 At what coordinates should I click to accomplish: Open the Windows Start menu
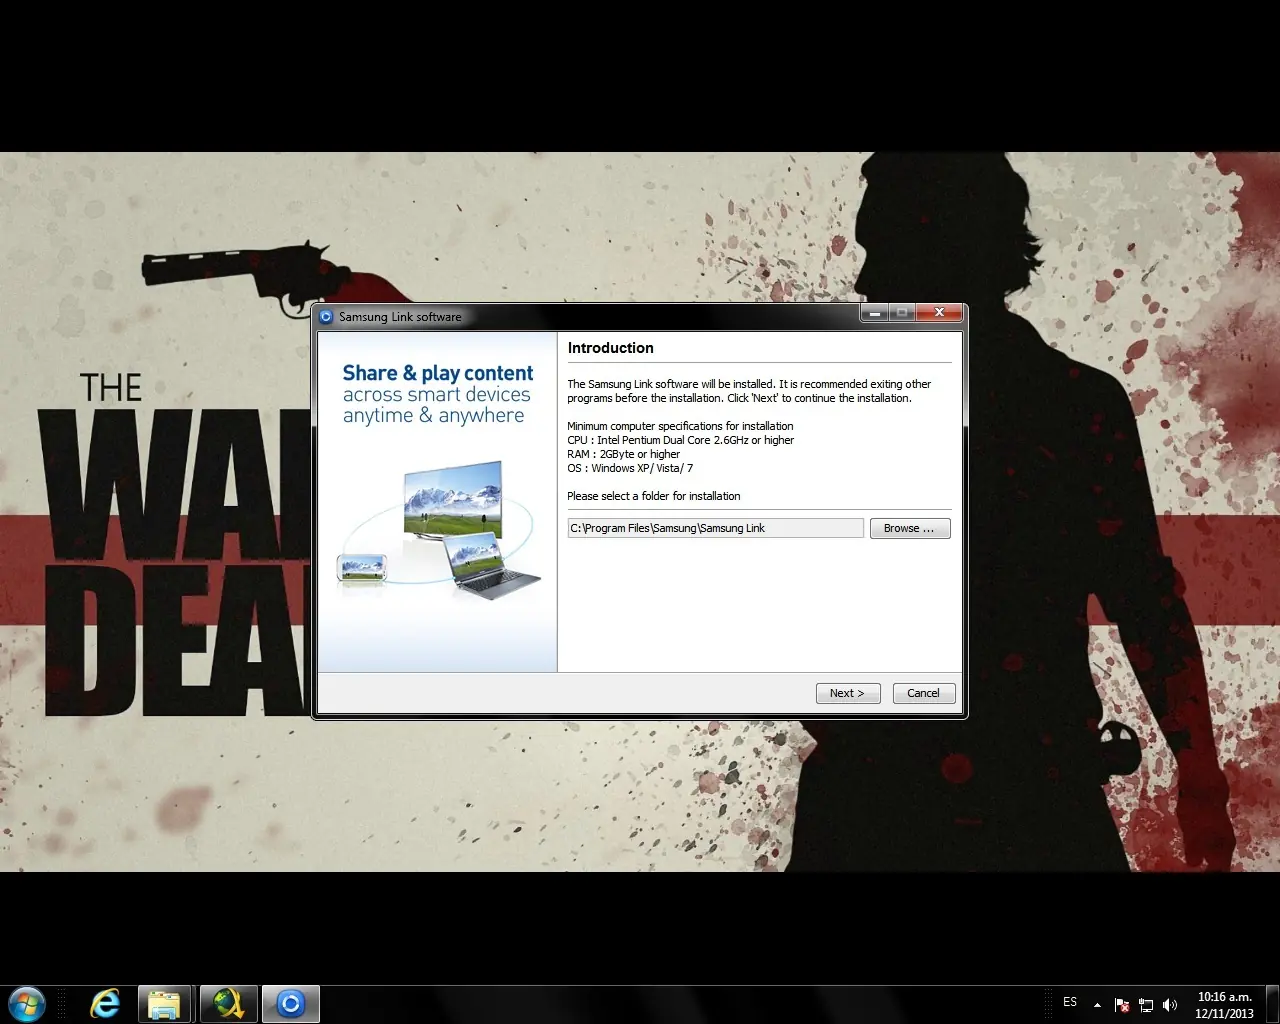(x=27, y=1003)
